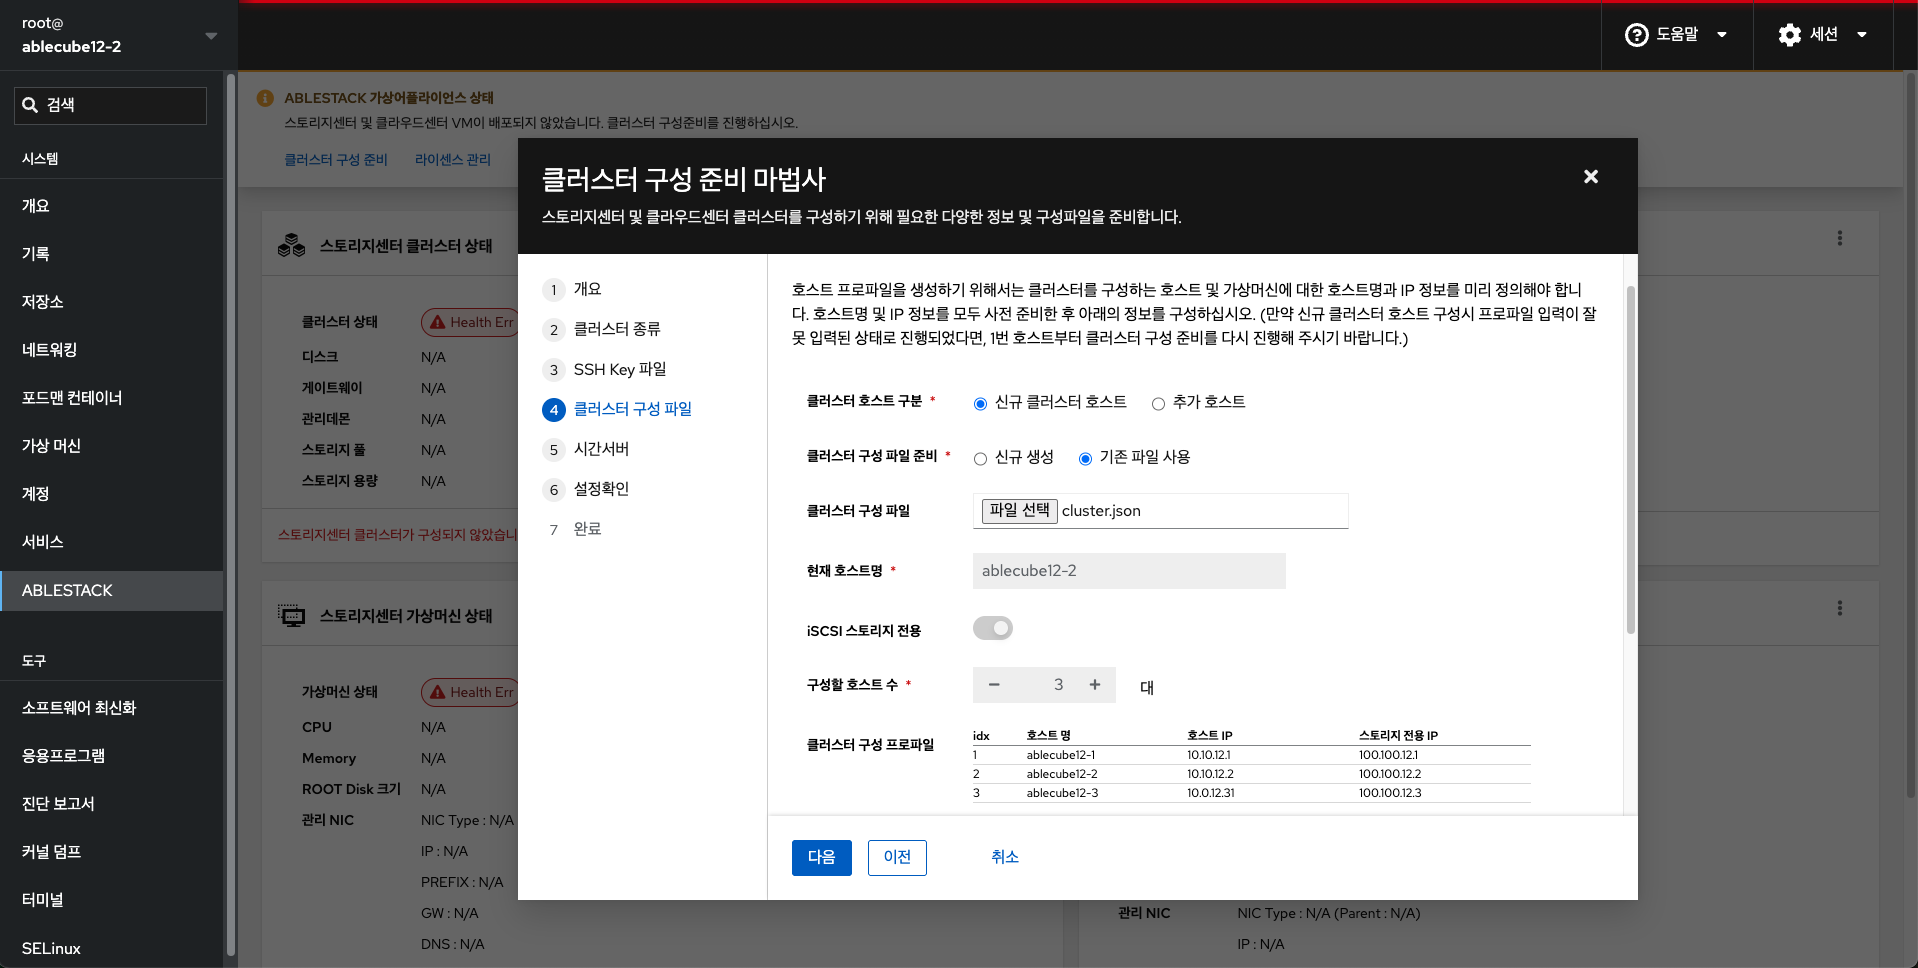Click the session gear icon
The height and width of the screenshot is (968, 1918).
pos(1789,35)
